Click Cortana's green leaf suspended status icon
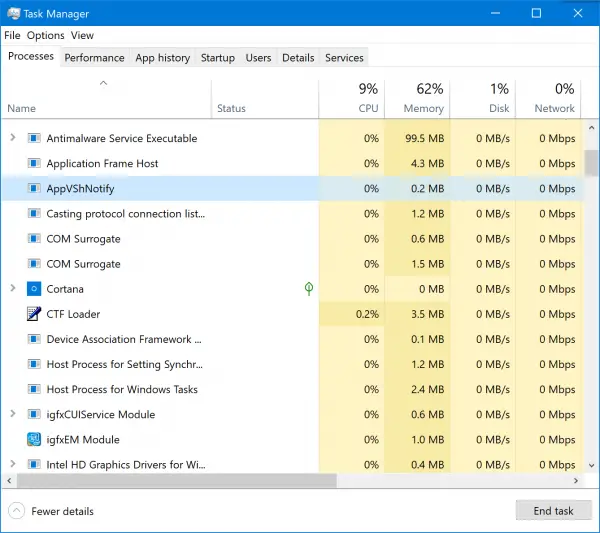 [309, 289]
